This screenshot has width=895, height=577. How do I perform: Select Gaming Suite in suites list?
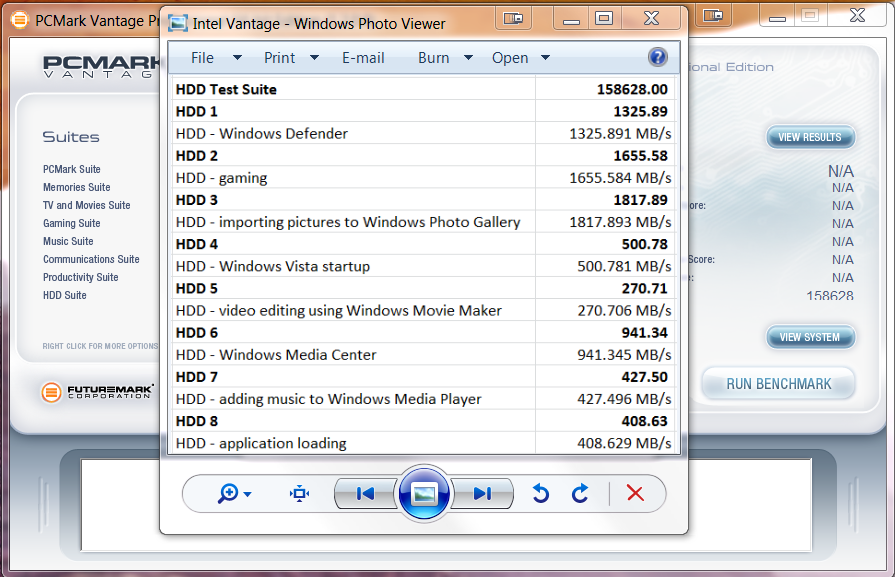(71, 223)
